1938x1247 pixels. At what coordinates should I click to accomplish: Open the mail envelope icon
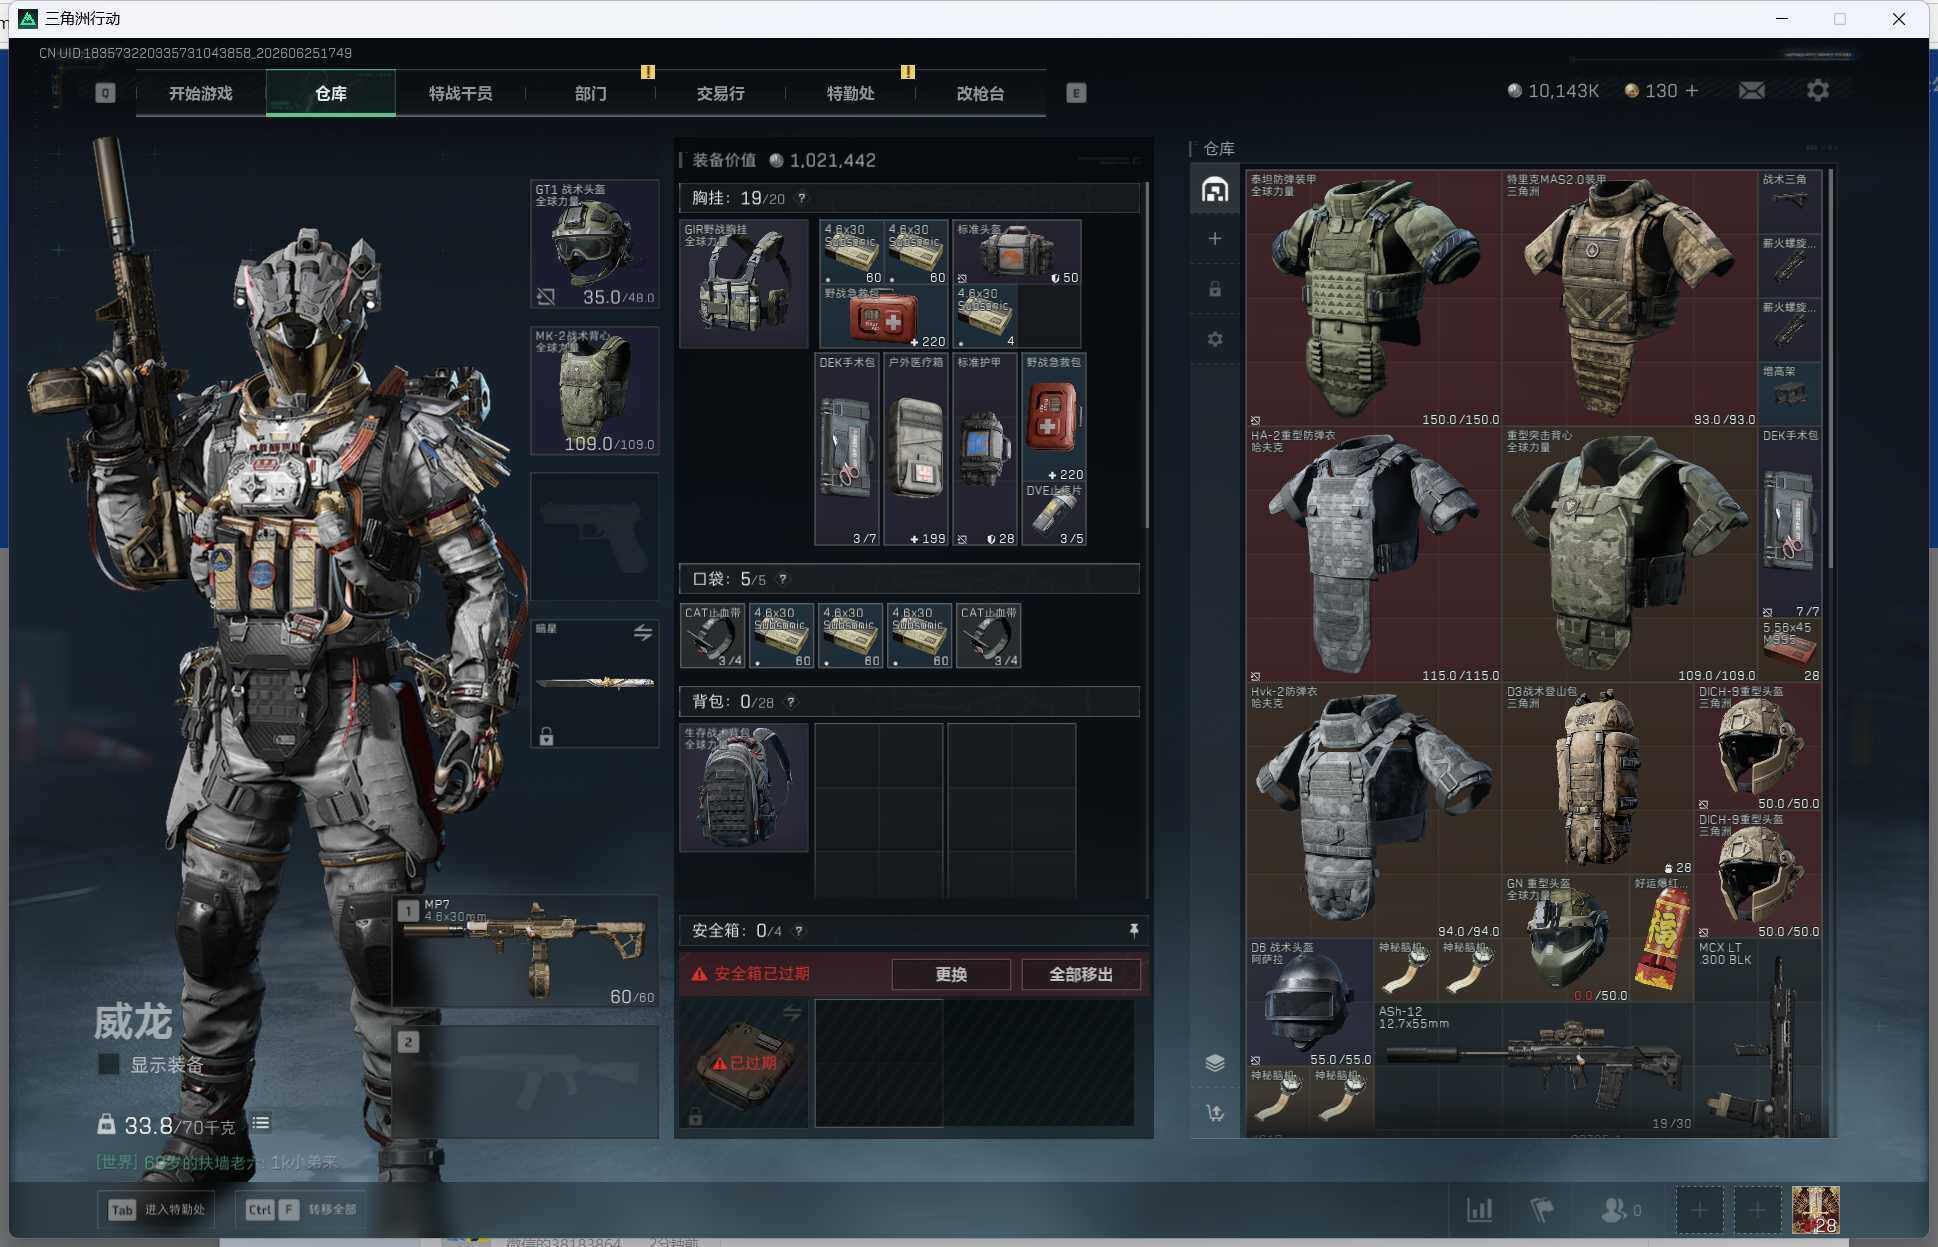point(1752,91)
